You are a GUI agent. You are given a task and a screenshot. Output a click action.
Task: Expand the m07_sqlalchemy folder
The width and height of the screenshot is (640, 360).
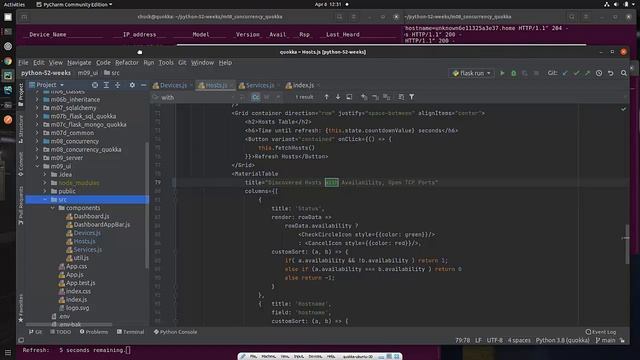38,108
